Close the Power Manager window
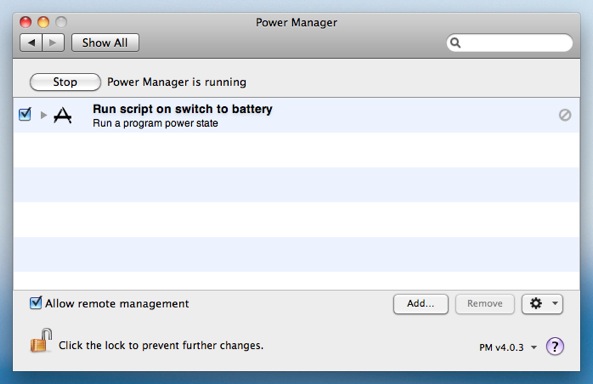The height and width of the screenshot is (384, 593). pos(25,22)
